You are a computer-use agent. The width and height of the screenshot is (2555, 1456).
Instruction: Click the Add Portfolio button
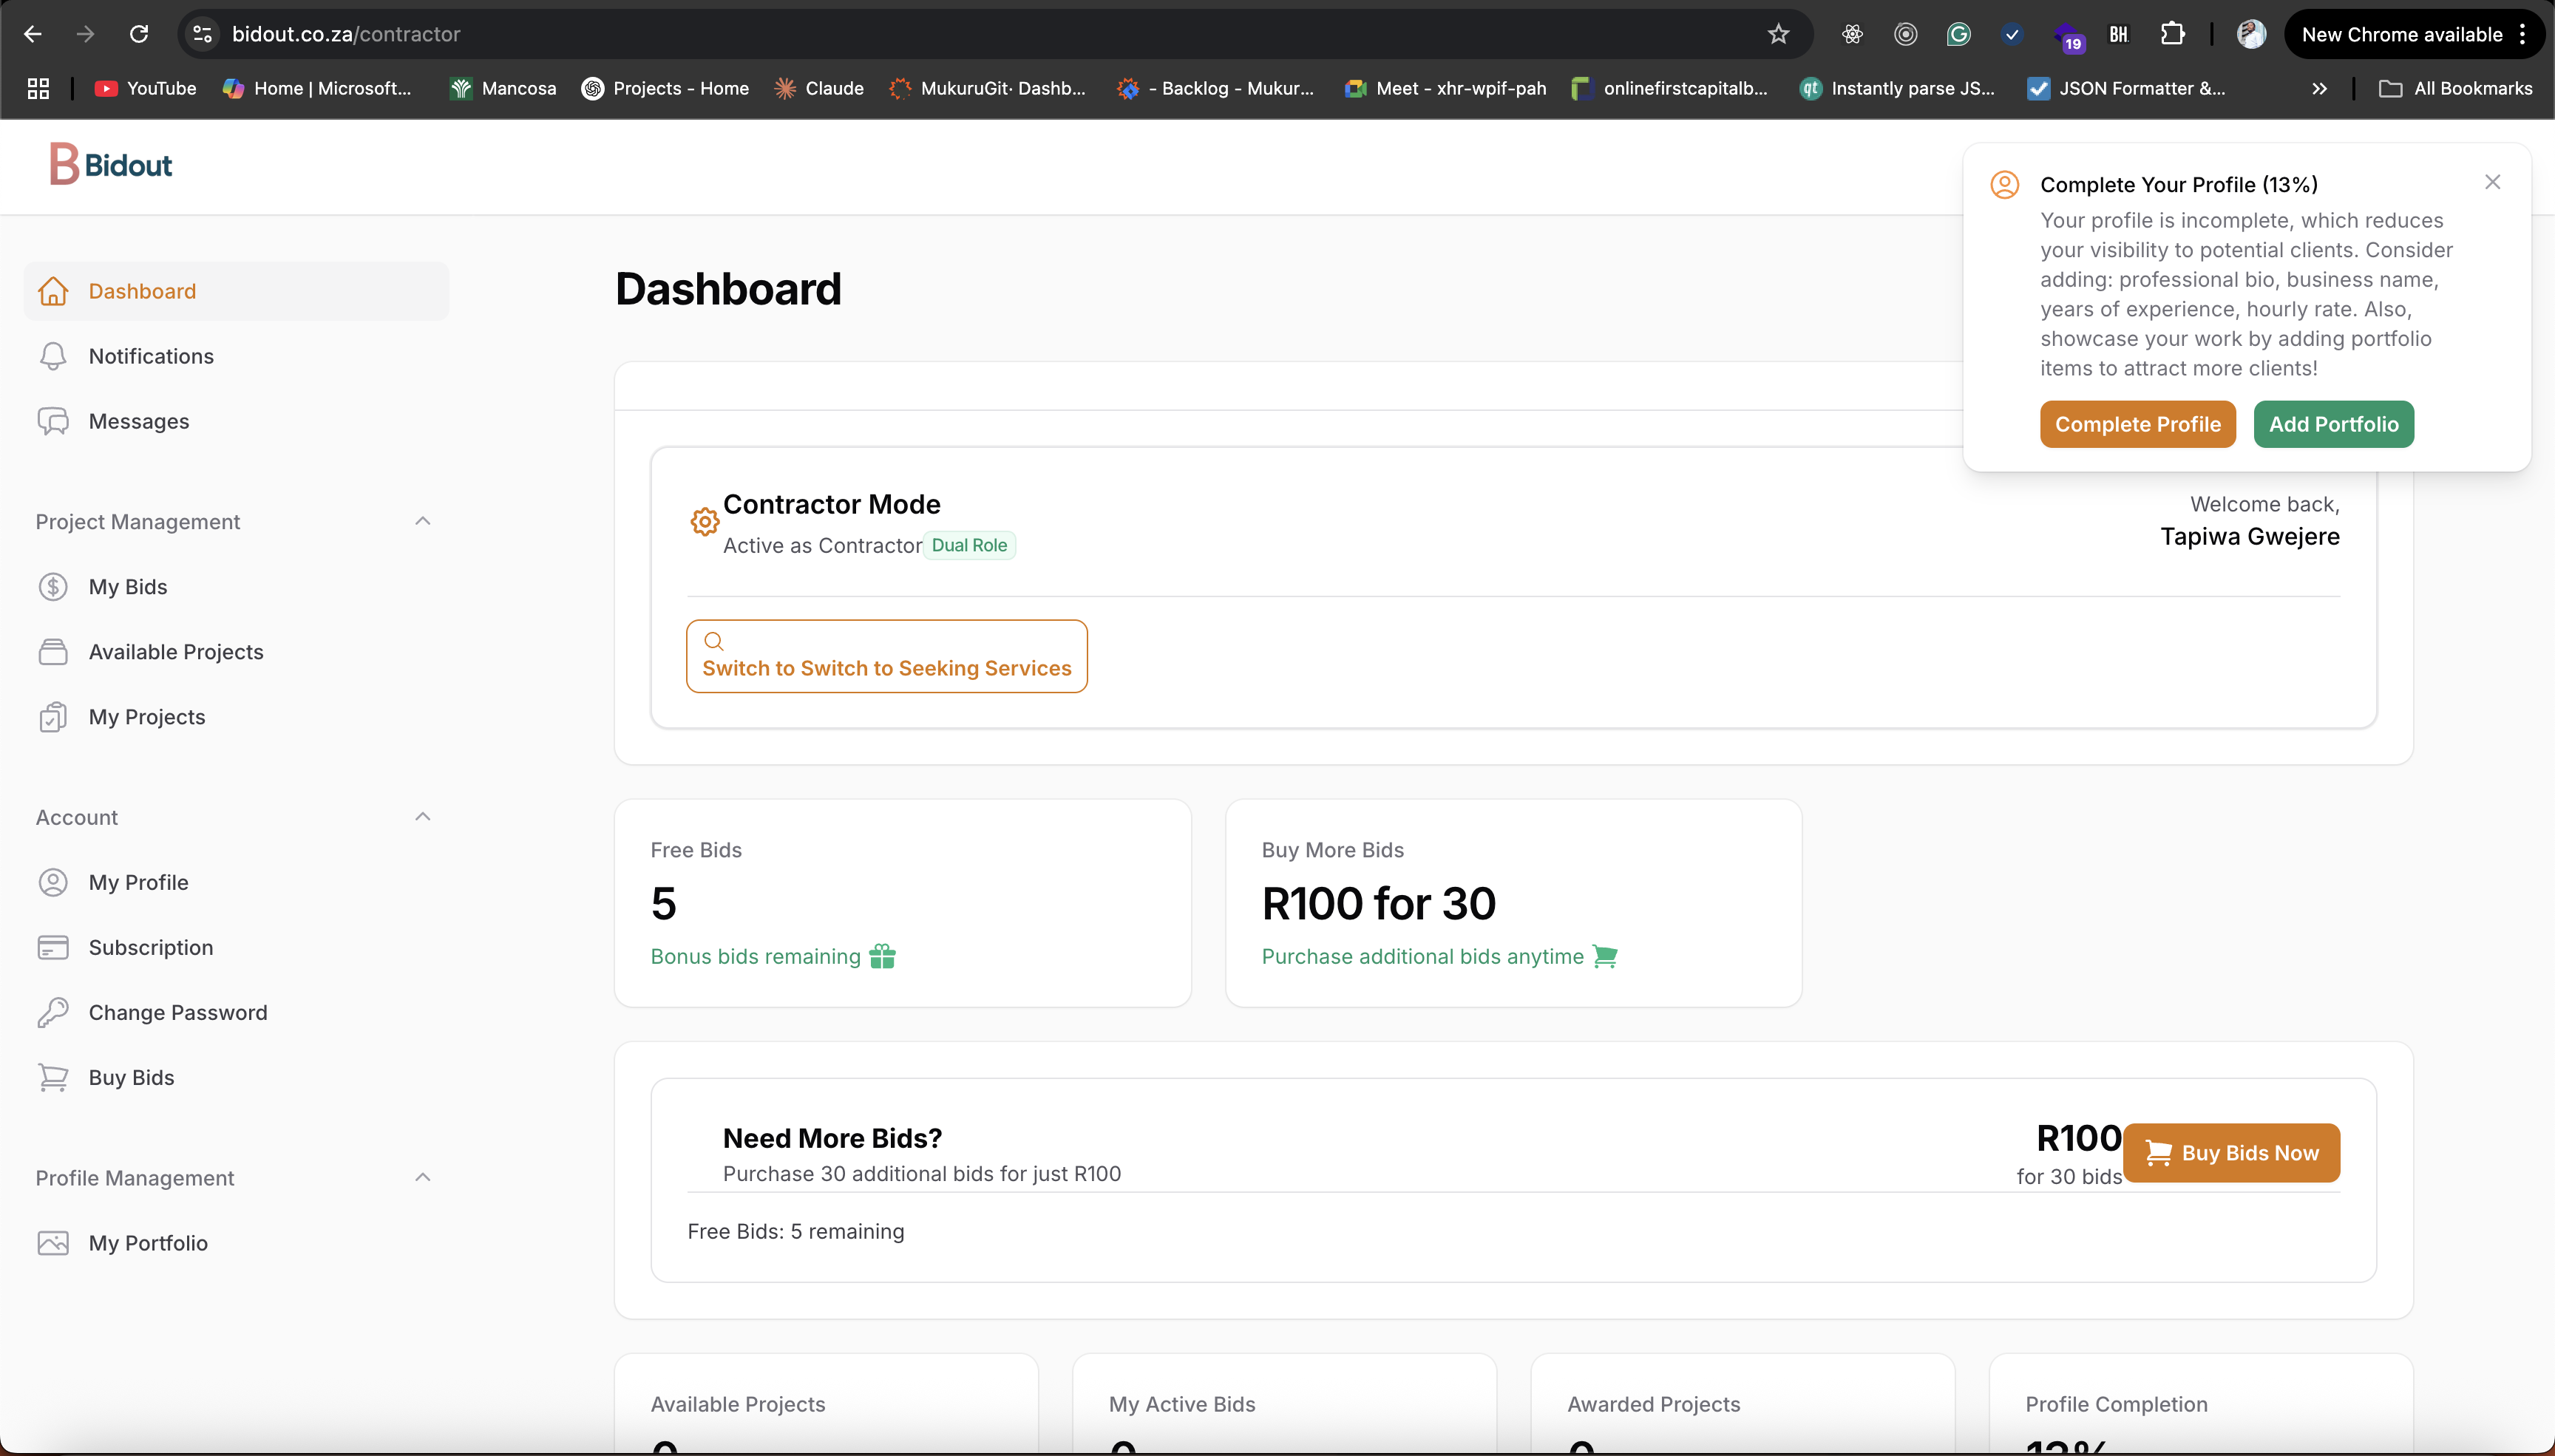pos(2333,424)
